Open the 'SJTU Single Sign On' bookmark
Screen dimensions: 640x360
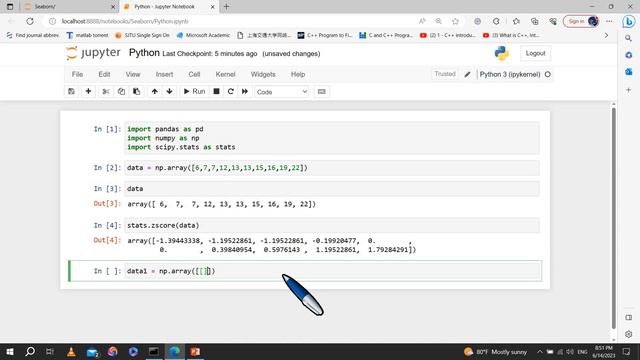tap(142, 36)
